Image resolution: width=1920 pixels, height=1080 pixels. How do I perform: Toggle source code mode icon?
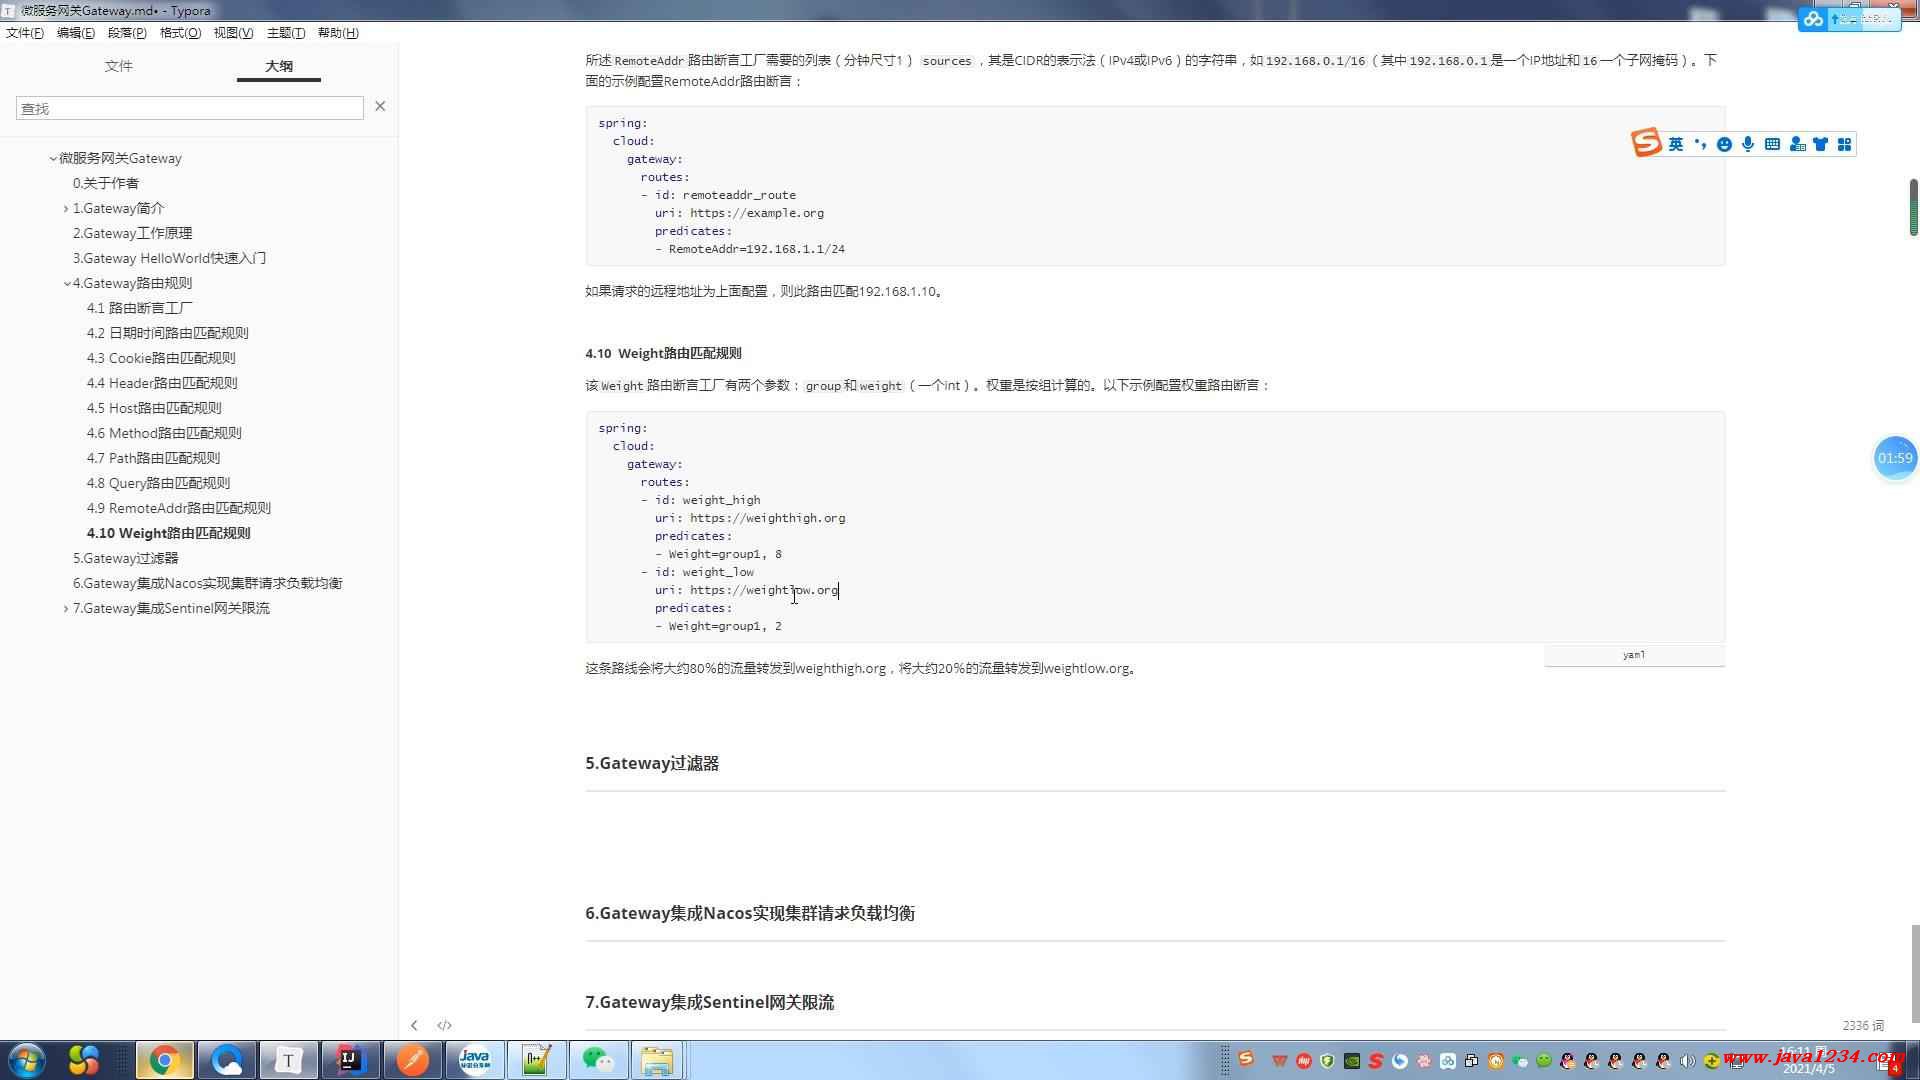(x=445, y=1025)
